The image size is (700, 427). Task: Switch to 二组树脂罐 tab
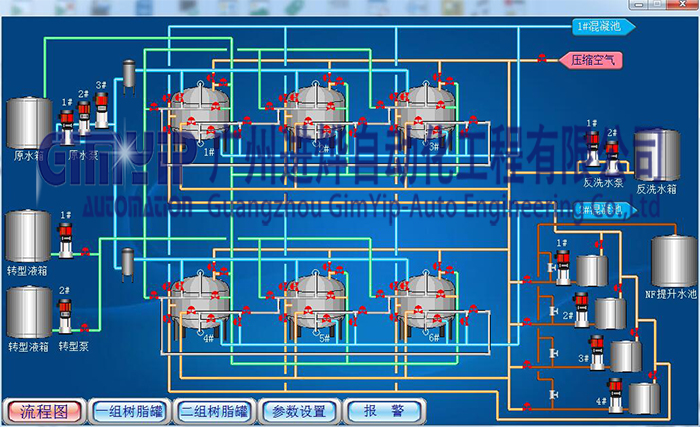214,411
